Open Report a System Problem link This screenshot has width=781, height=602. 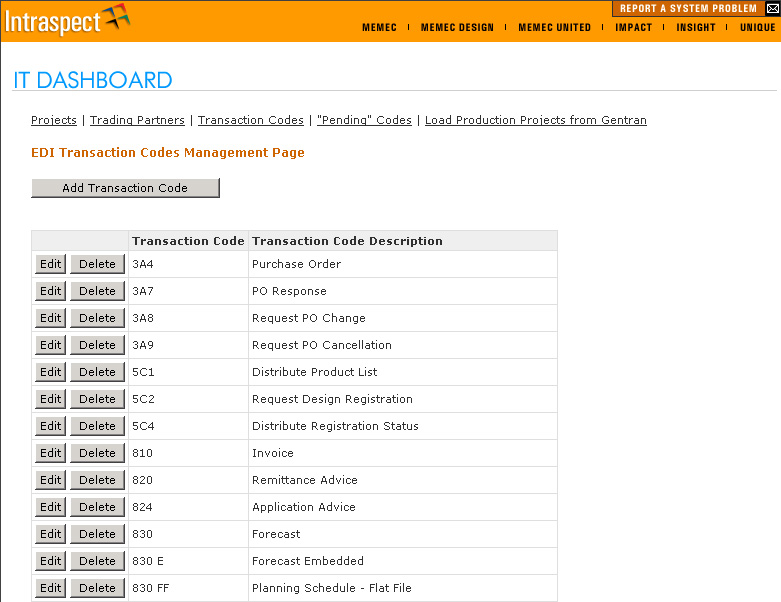688,8
